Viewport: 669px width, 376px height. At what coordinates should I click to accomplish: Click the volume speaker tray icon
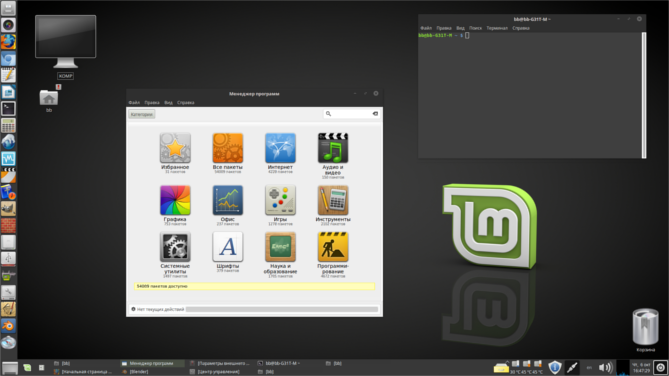605,367
